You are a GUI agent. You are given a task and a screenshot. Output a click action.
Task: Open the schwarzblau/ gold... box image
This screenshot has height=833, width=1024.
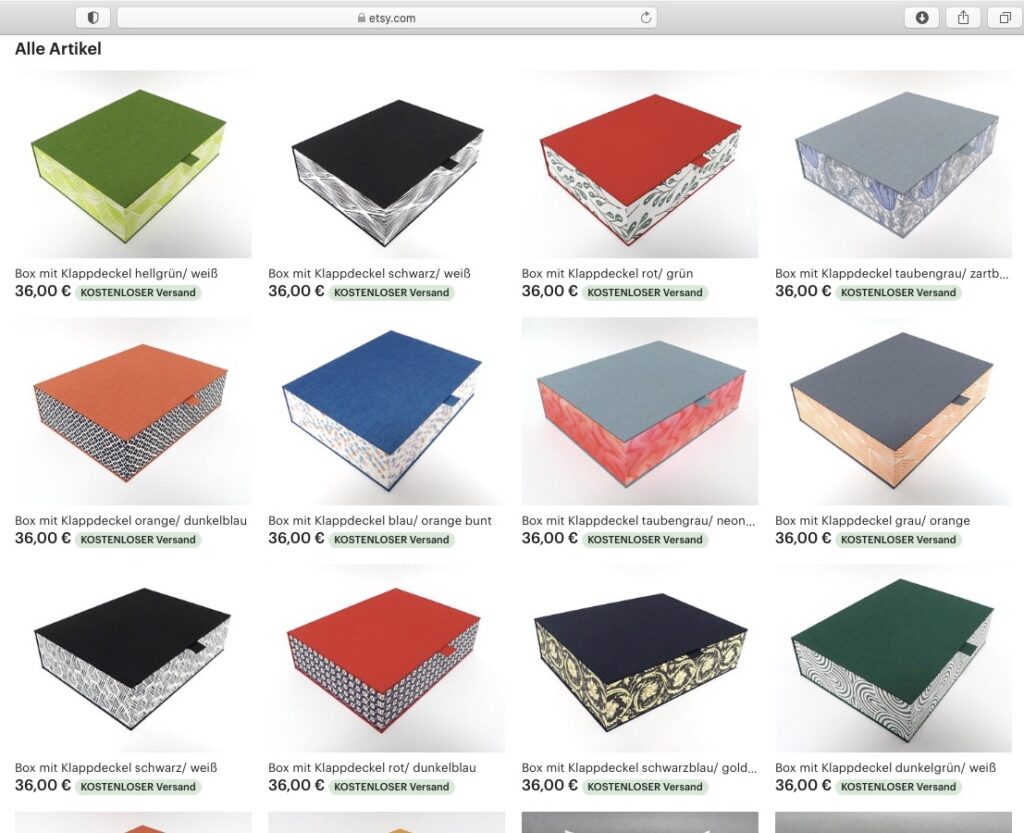click(639, 659)
